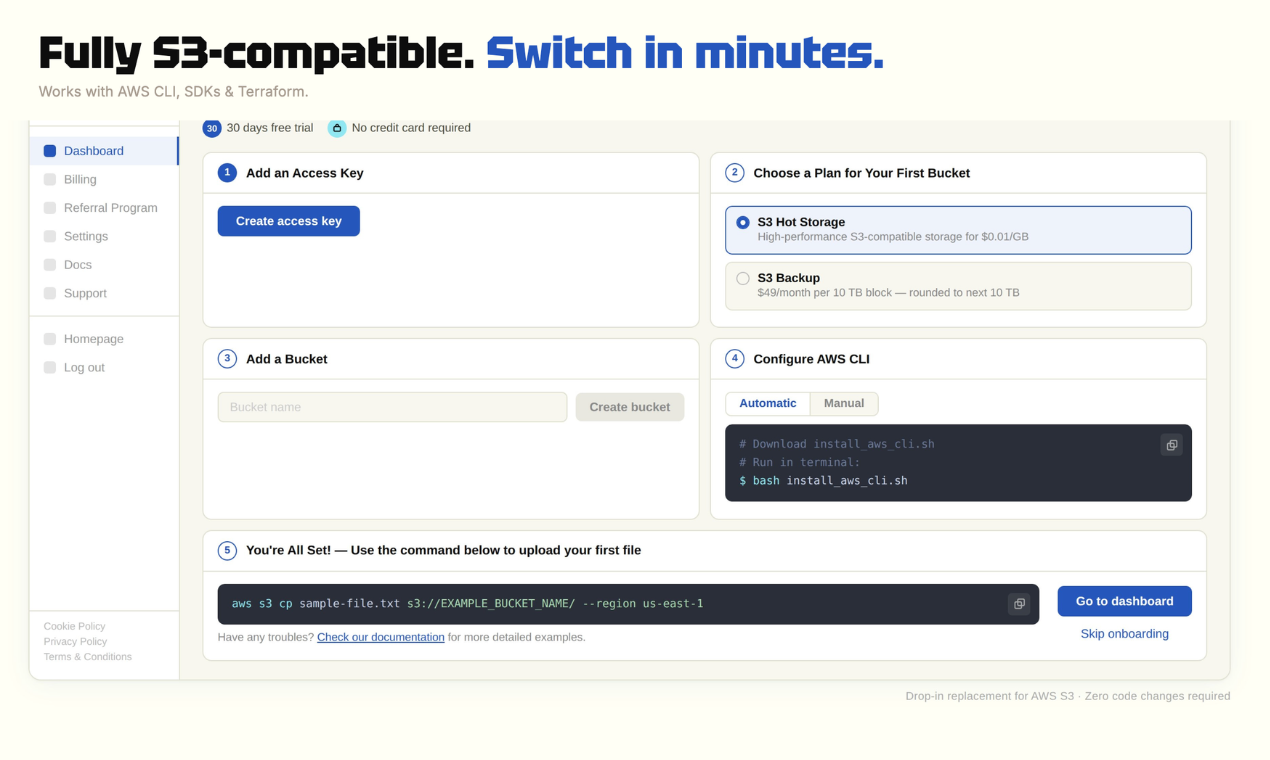Open the Terms & Conditions link
This screenshot has width=1270, height=760.
88,657
